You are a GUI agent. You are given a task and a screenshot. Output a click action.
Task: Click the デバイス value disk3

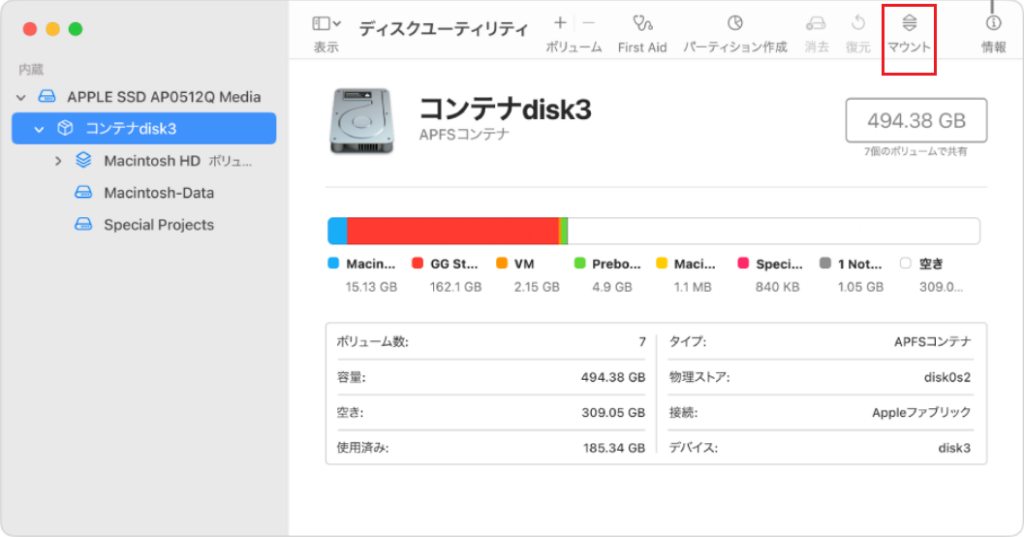pyautogui.click(x=955, y=448)
